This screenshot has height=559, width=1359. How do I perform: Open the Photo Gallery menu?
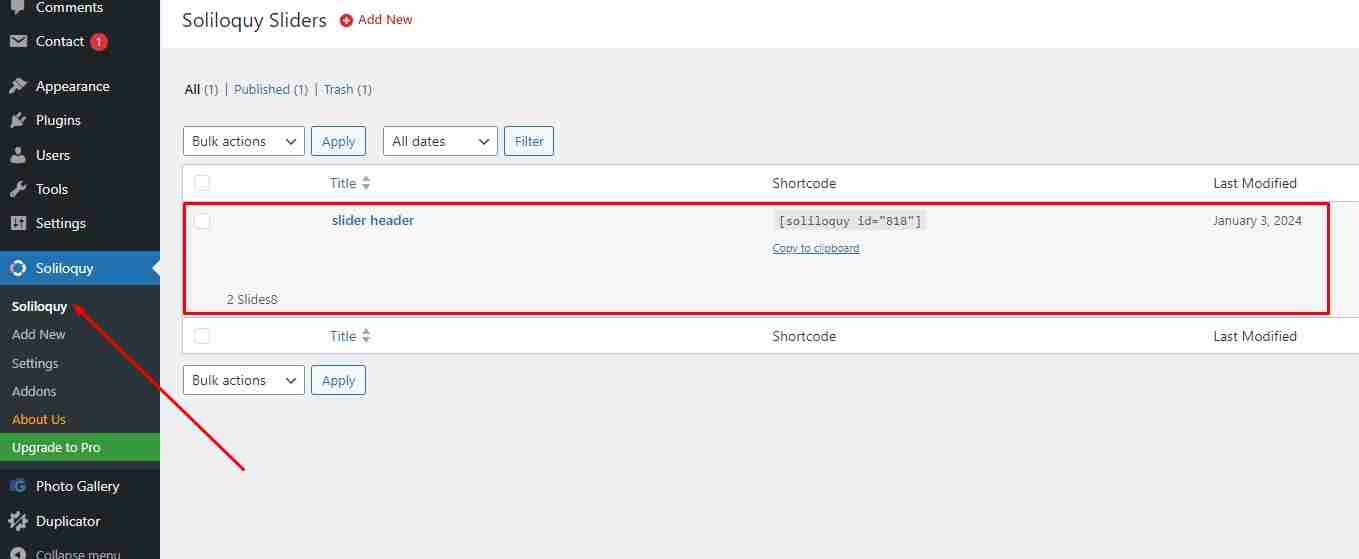[x=80, y=486]
